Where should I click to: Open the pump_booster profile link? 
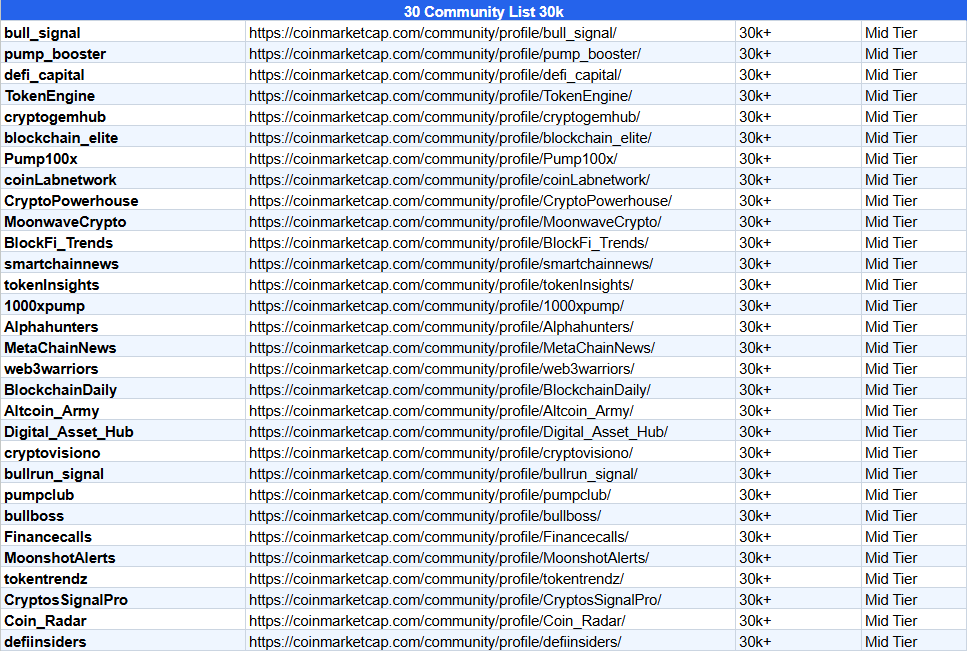pyautogui.click(x=445, y=54)
